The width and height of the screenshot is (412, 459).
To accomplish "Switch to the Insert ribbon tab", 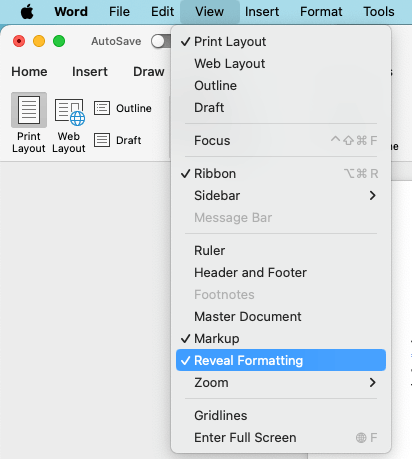I will point(90,71).
